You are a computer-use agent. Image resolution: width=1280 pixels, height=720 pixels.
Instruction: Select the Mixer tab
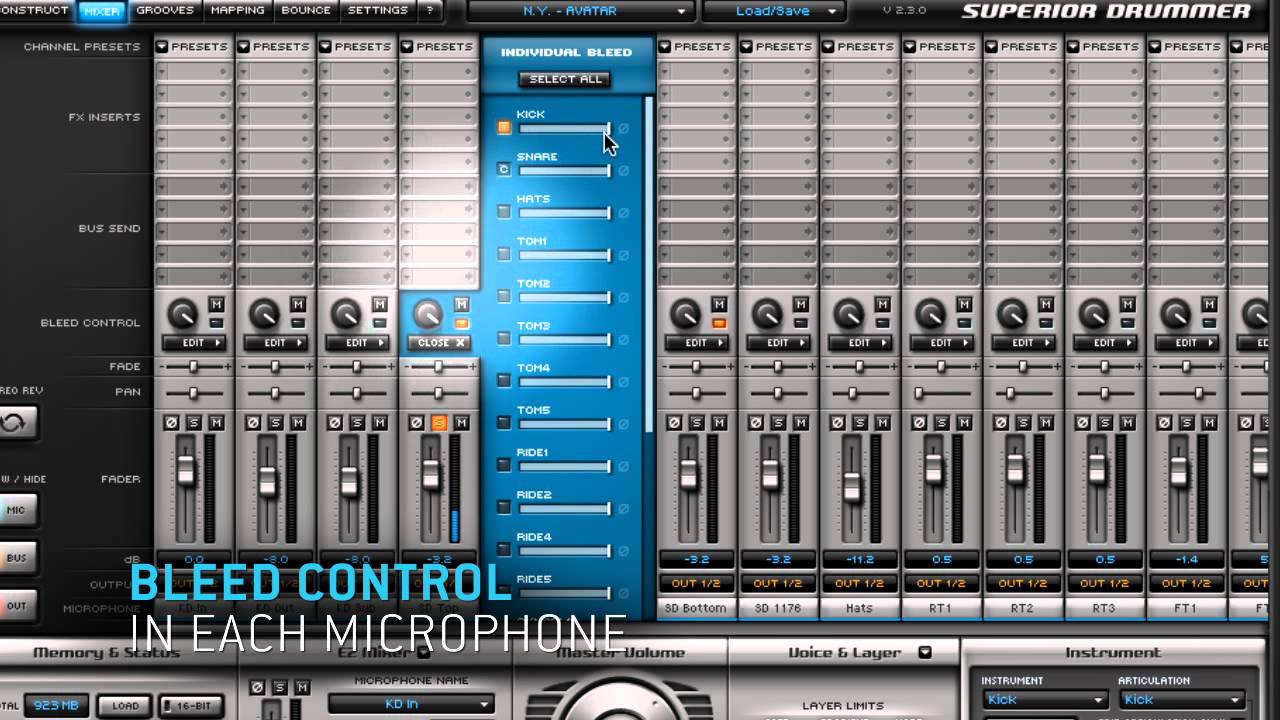click(102, 12)
